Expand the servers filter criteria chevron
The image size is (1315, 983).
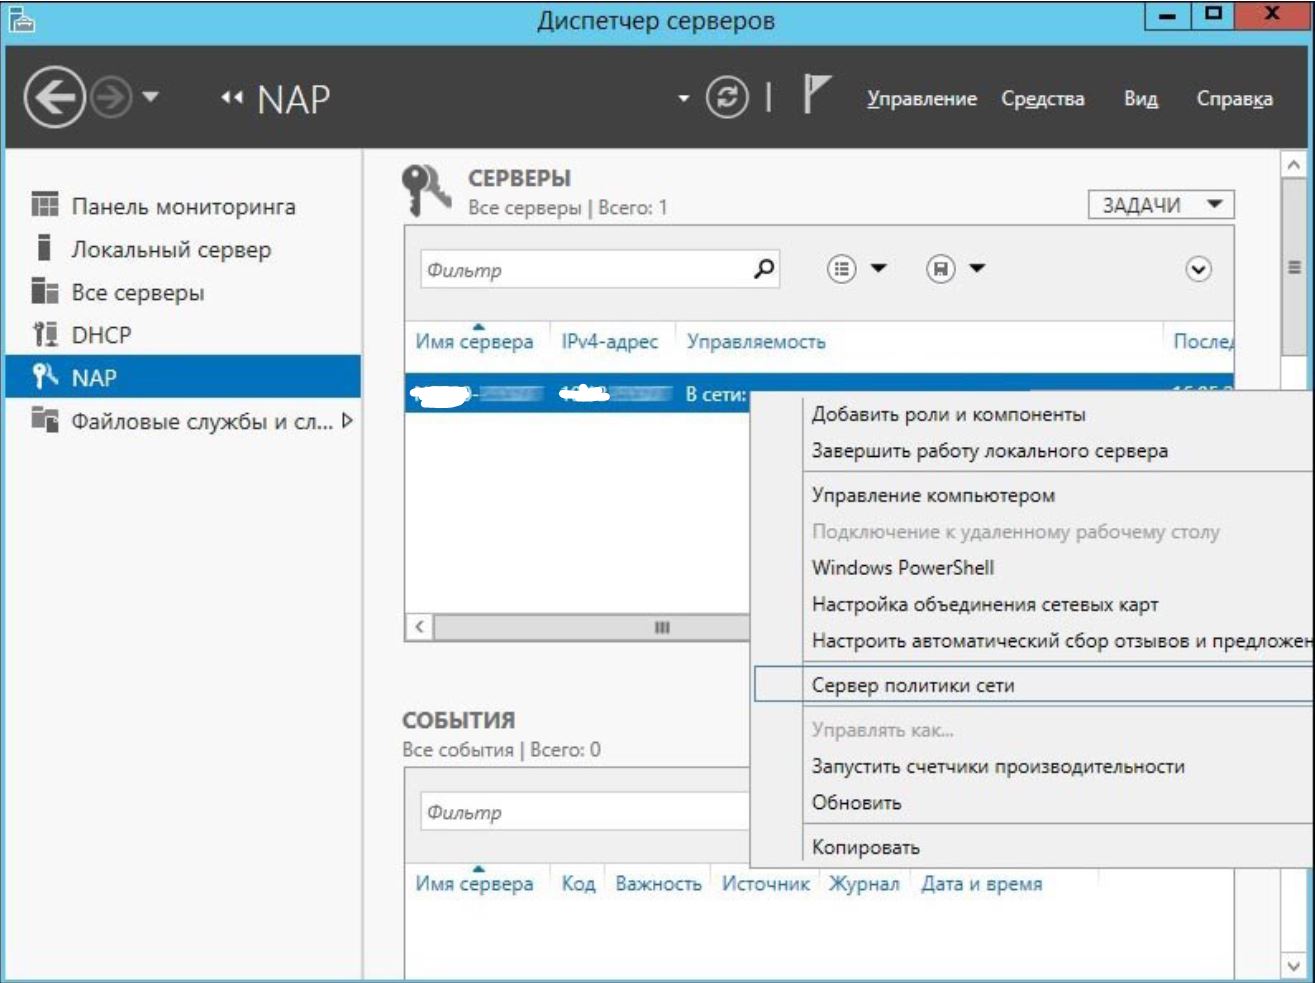coord(1198,269)
